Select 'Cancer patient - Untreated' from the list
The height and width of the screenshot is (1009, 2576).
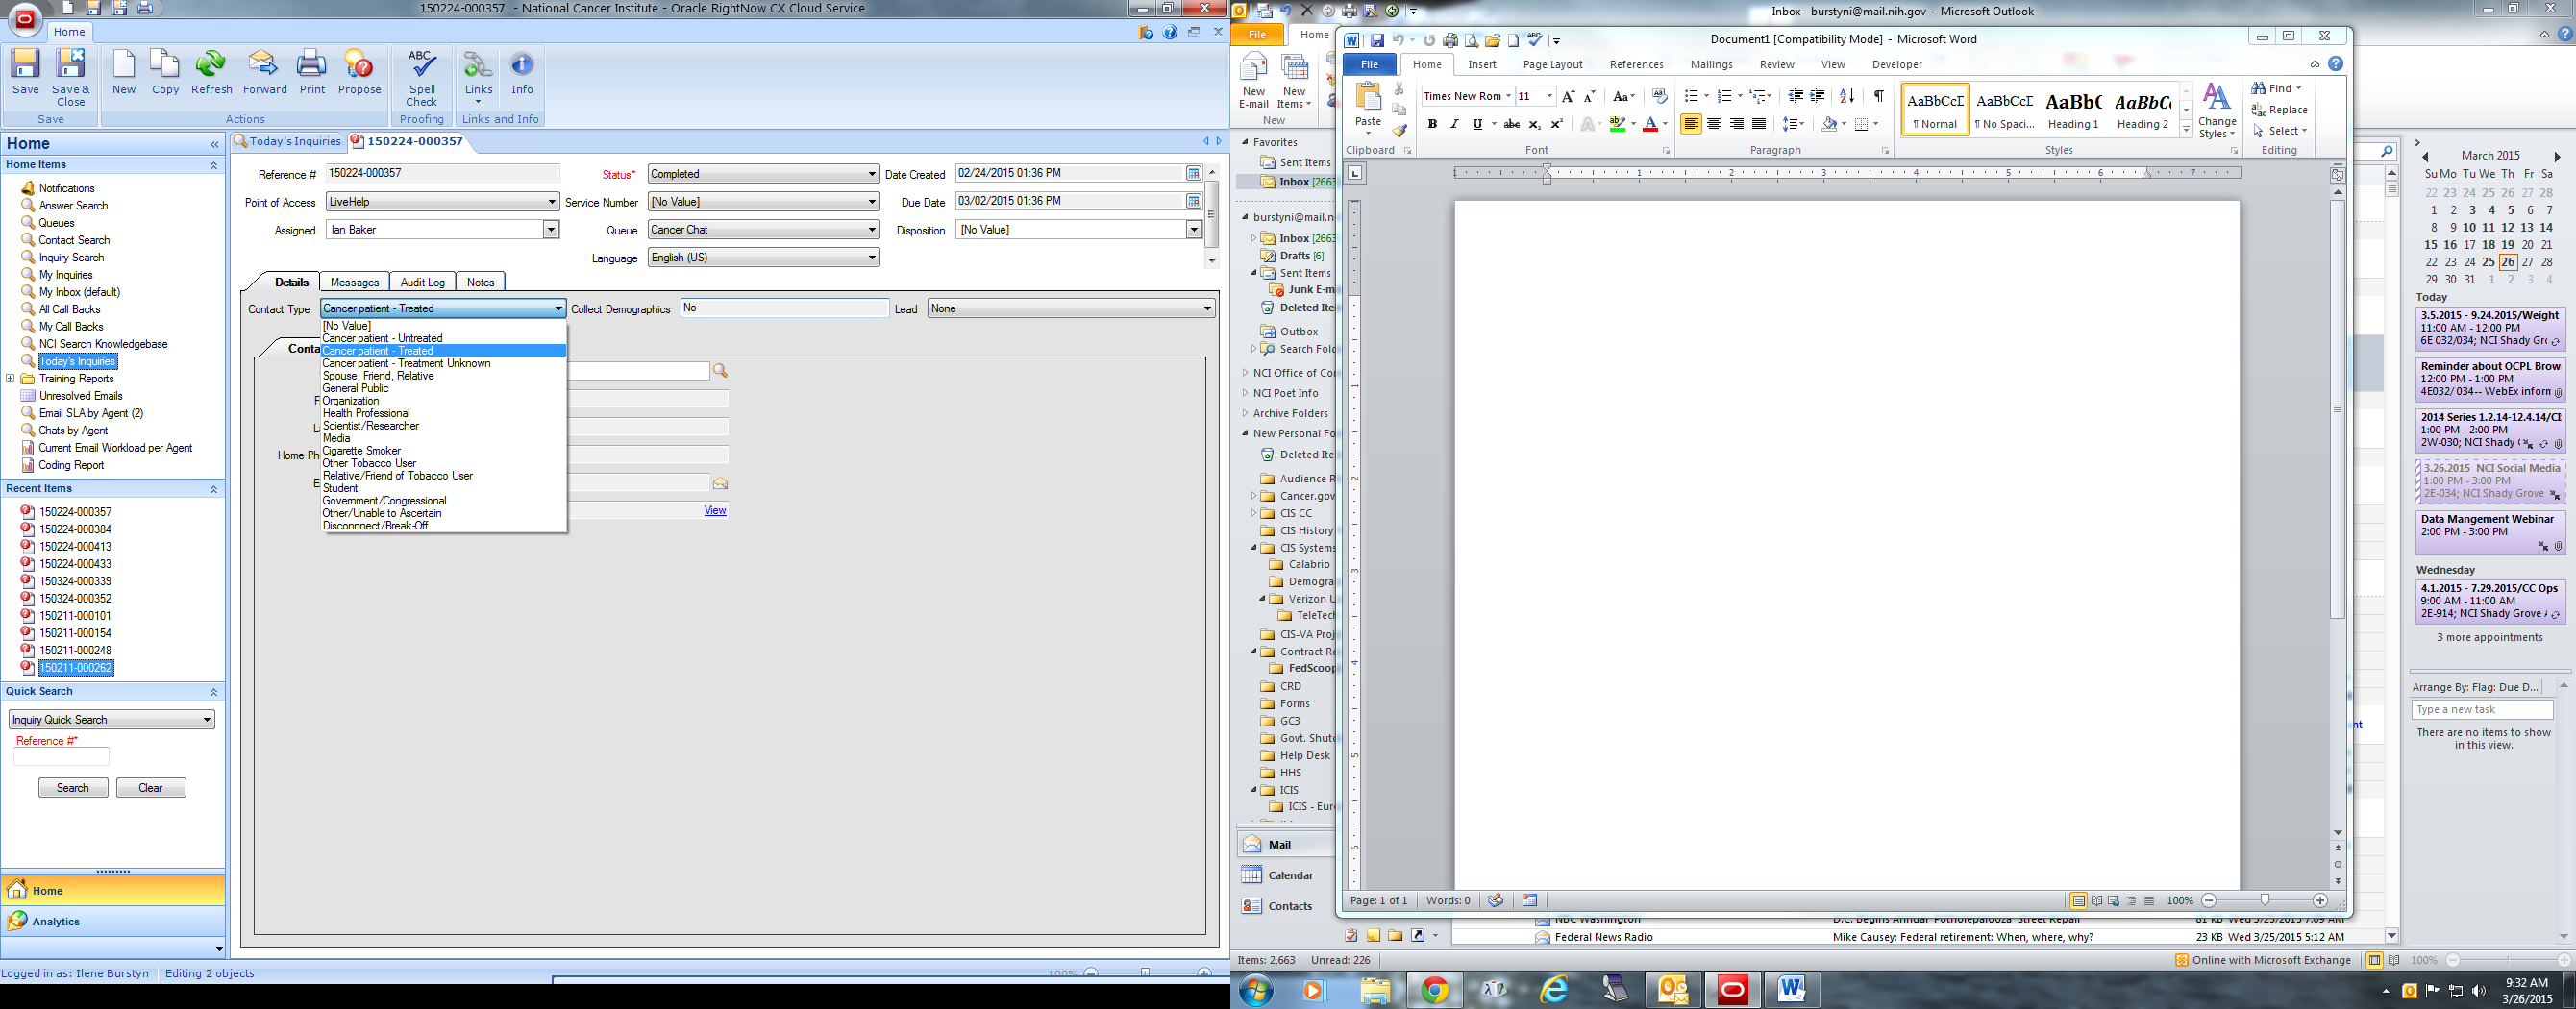pyautogui.click(x=382, y=338)
